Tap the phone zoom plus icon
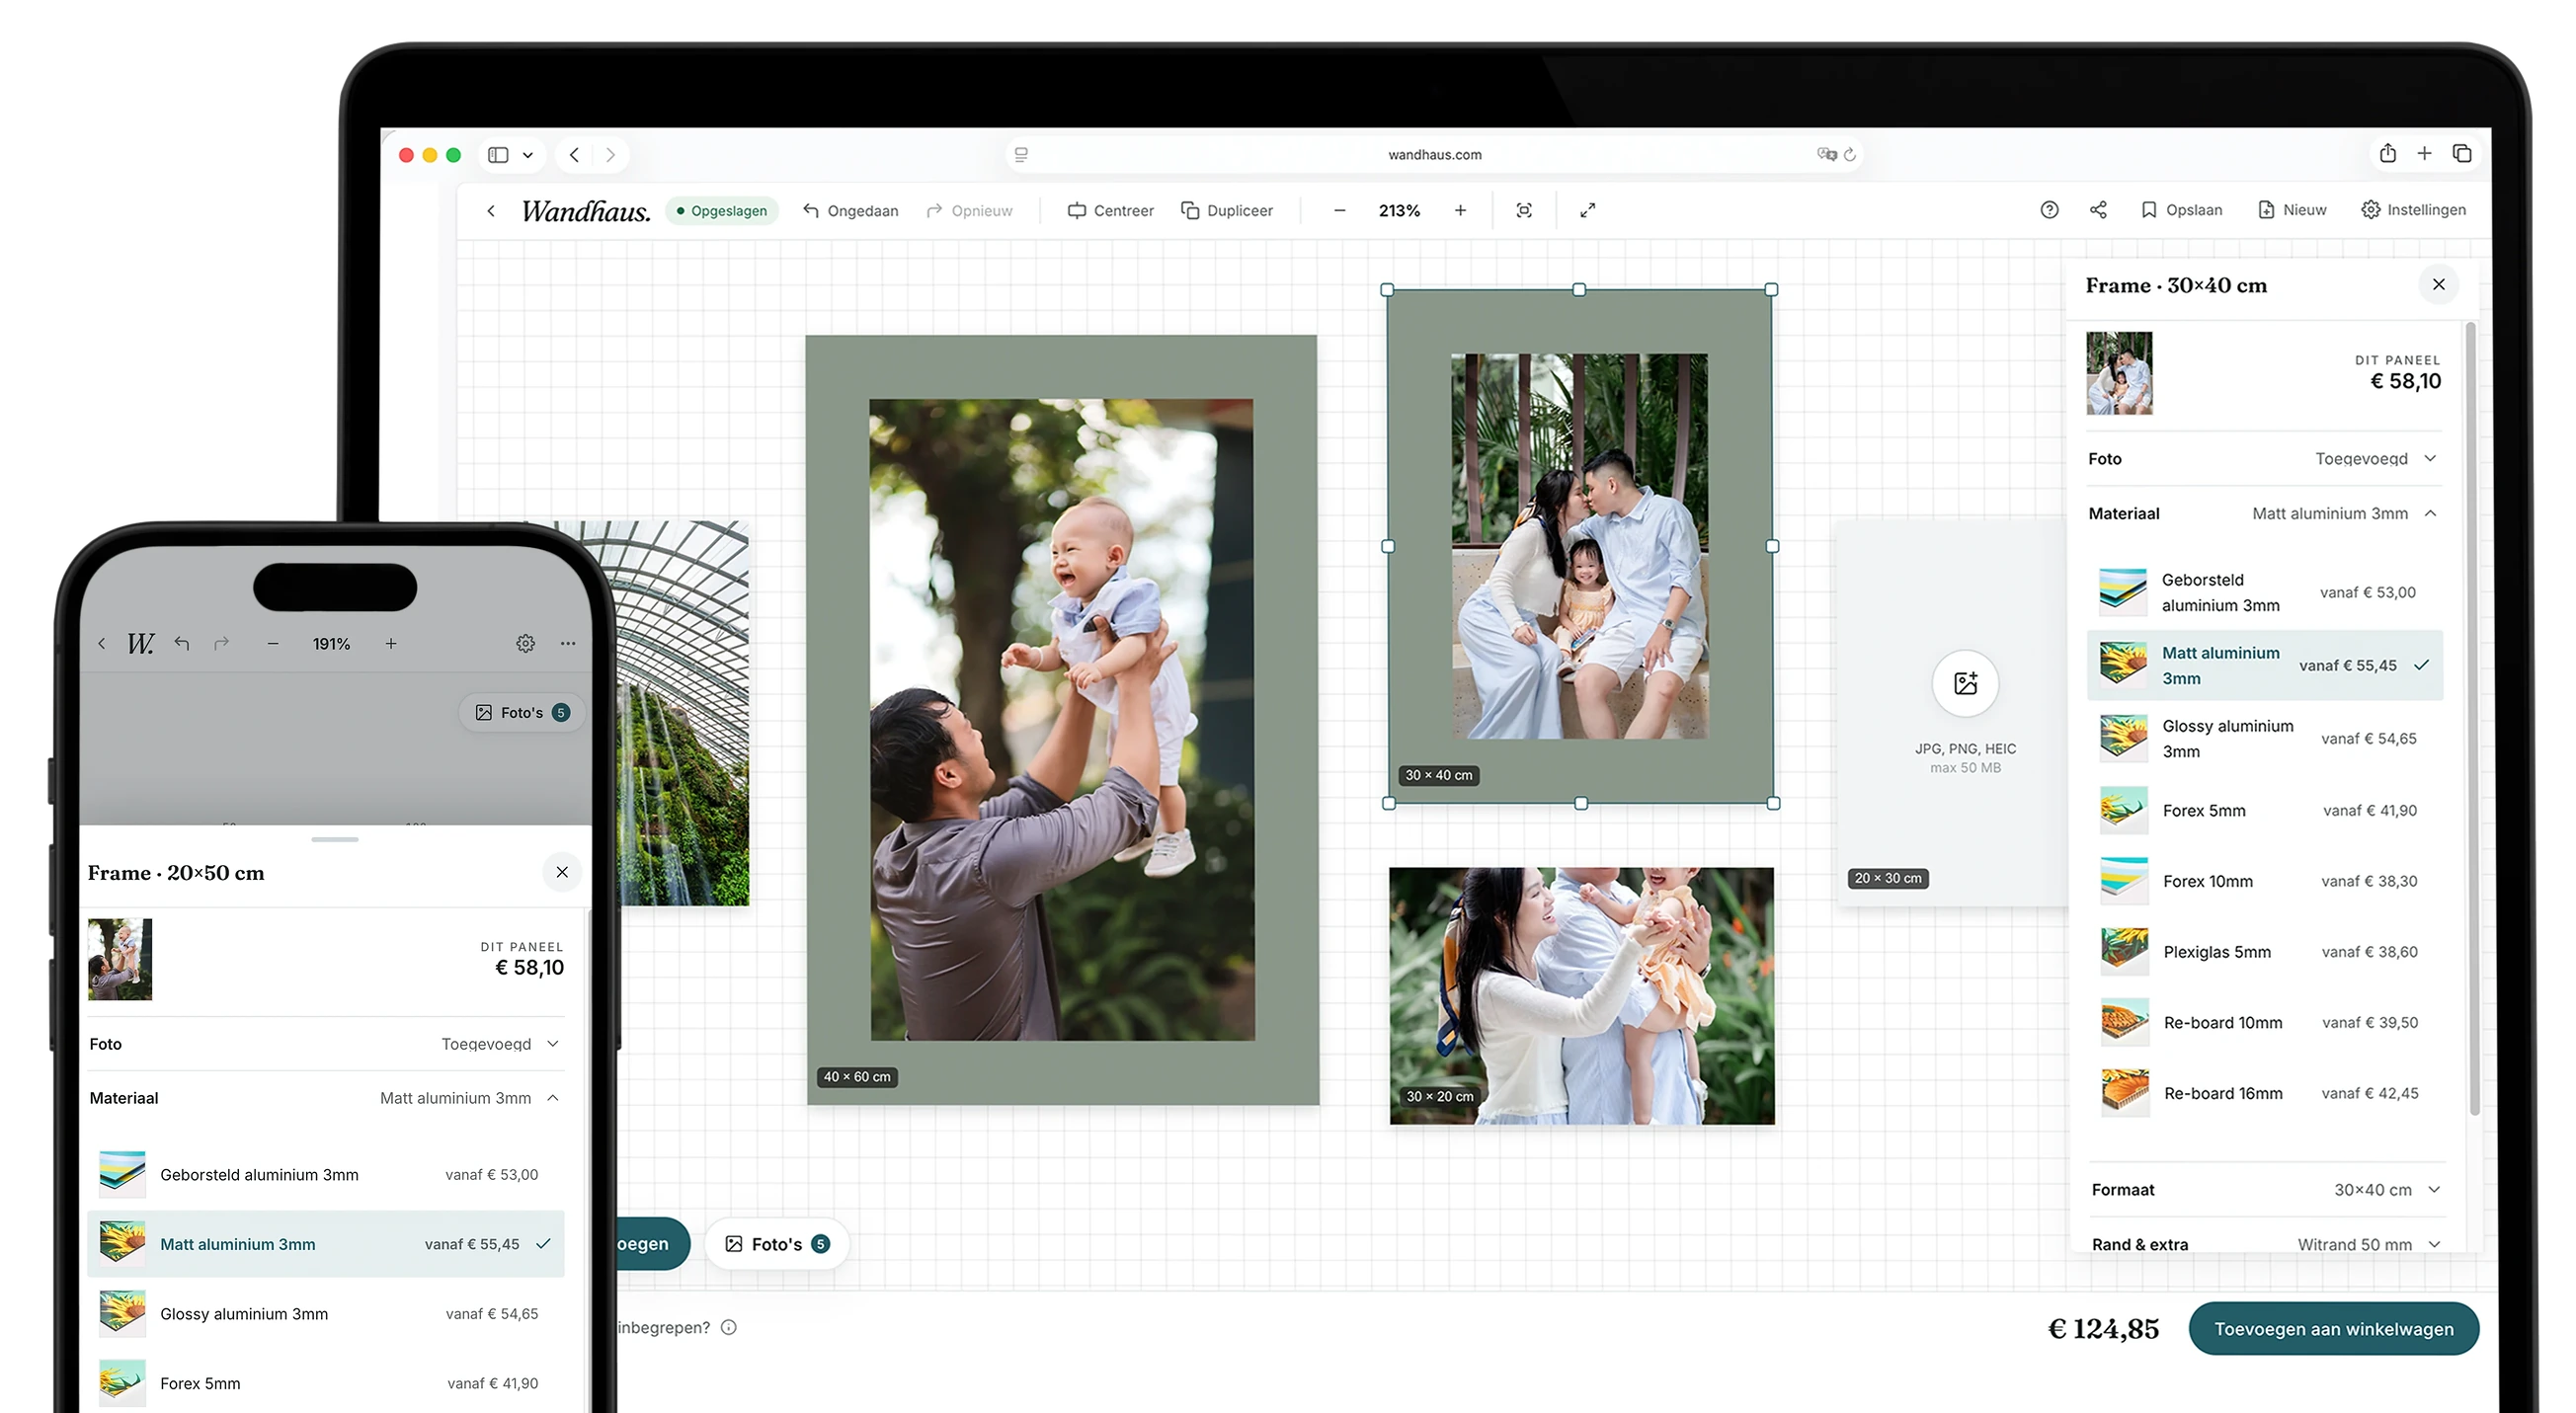Screen dimensions: 2576x1413 click(391, 644)
